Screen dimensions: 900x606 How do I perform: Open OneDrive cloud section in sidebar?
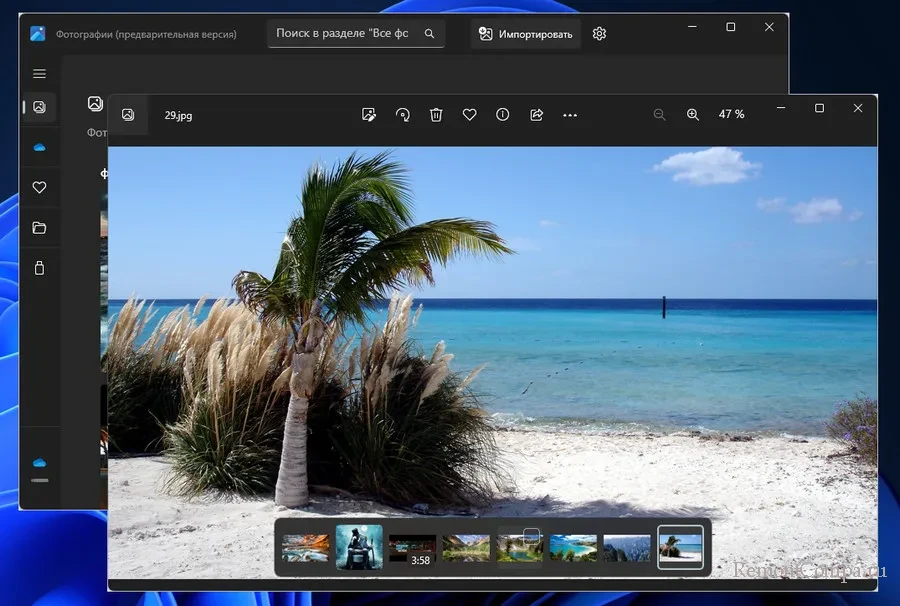(x=40, y=147)
